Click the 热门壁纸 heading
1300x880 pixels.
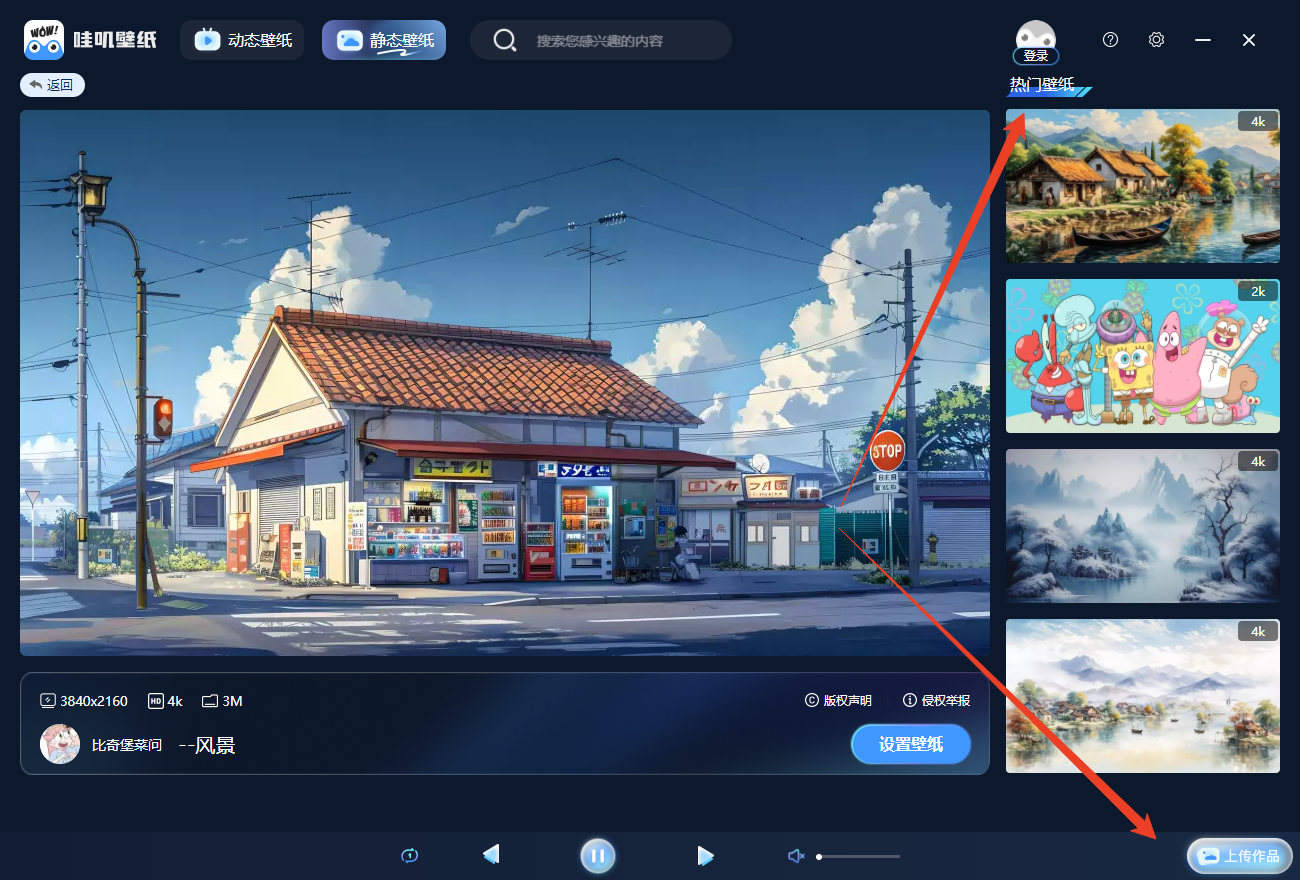tap(1042, 84)
